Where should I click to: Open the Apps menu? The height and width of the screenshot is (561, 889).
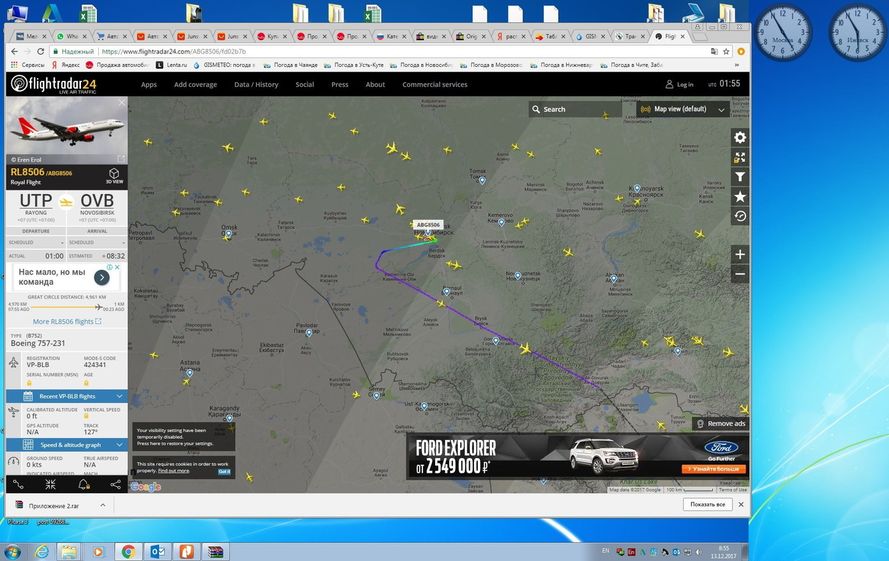[149, 85]
